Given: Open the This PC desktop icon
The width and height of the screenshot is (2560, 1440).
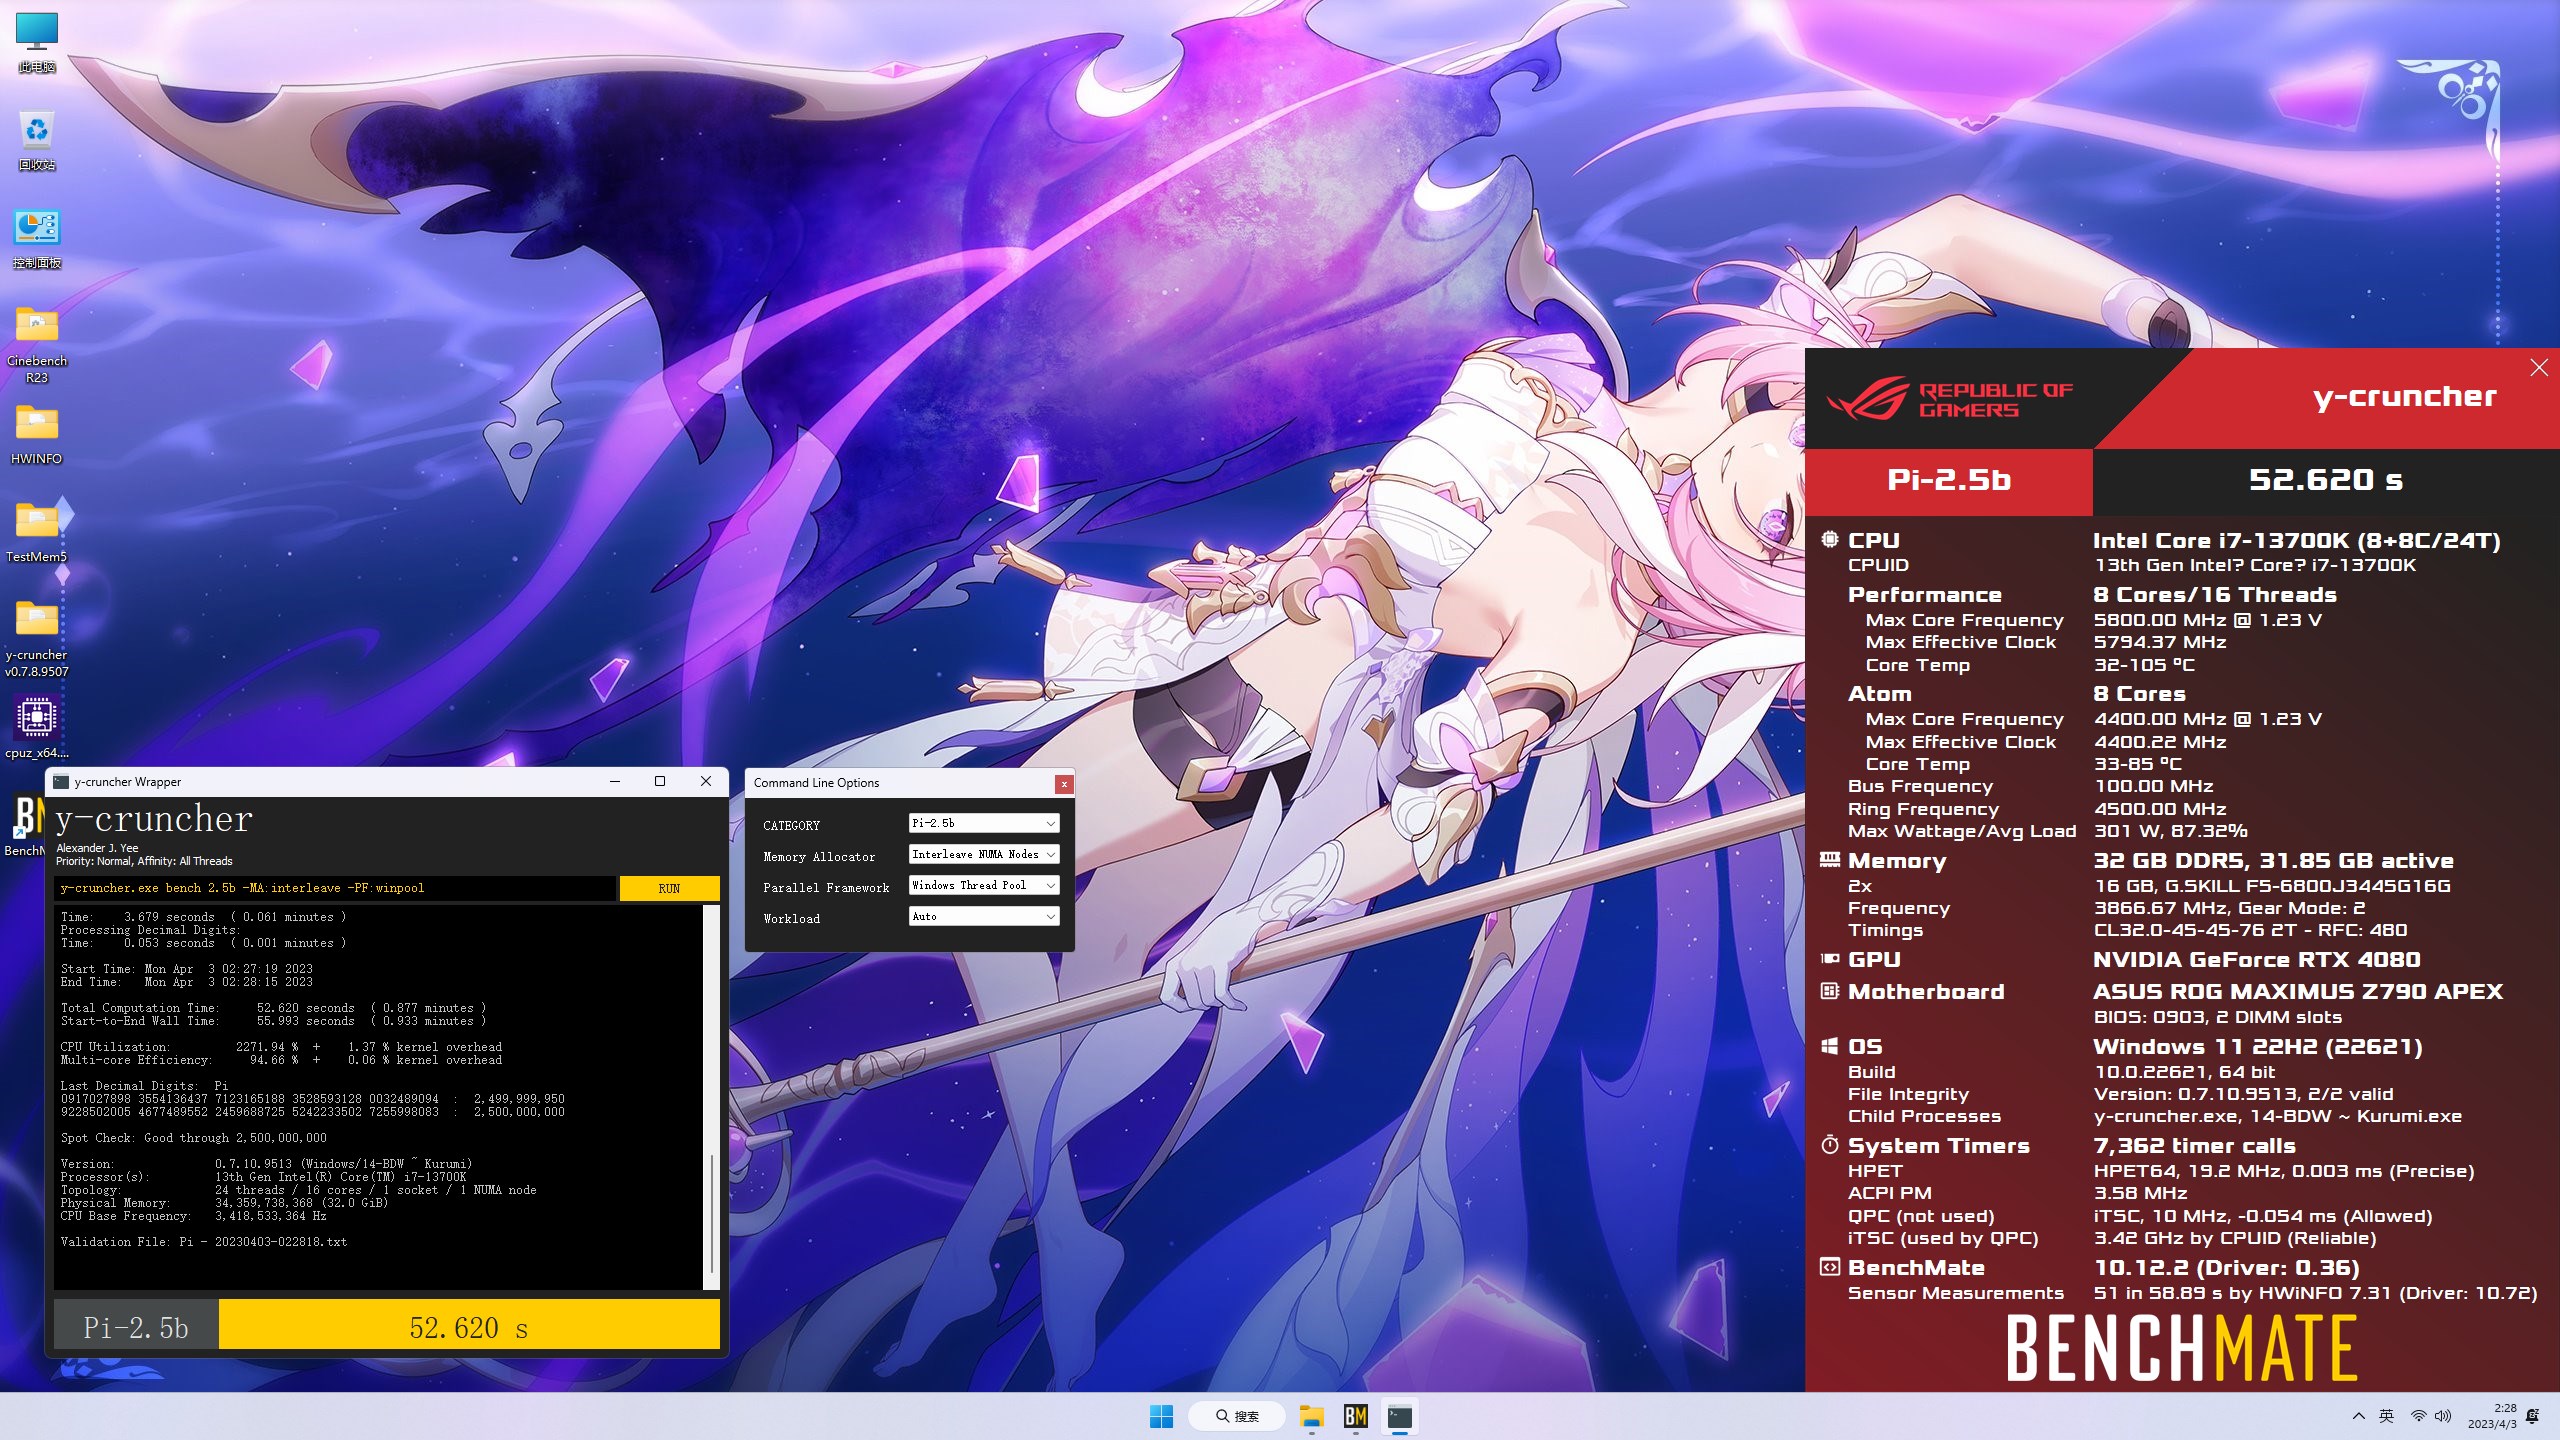Looking at the screenshot, I should point(37,43).
